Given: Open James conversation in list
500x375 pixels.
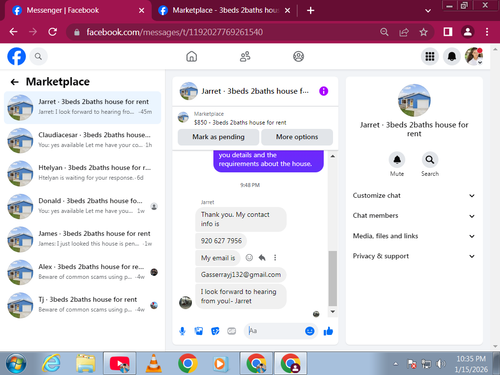Looking at the screenshot, I should click(82, 239).
